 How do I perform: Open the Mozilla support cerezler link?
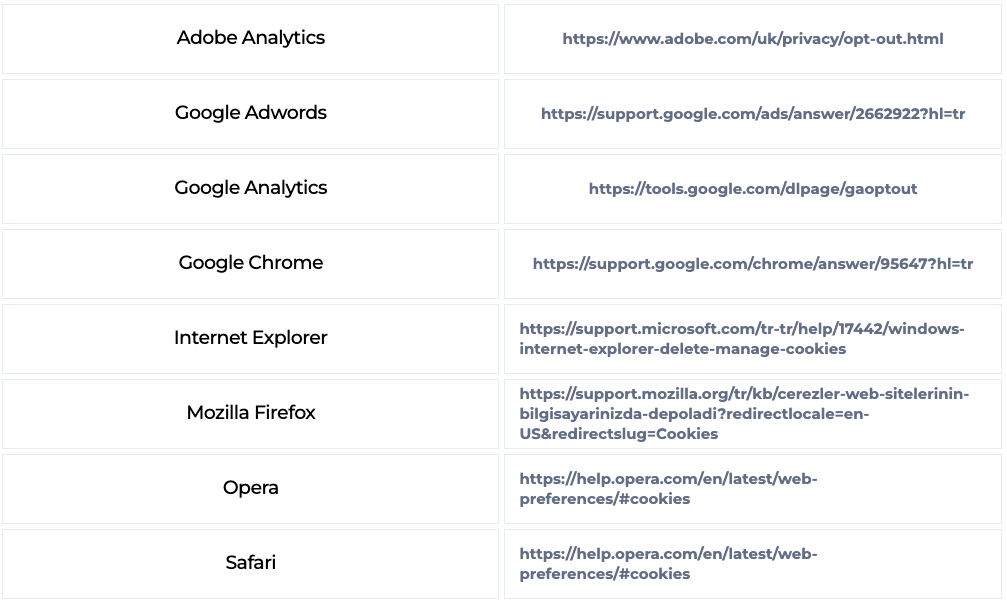[744, 414]
